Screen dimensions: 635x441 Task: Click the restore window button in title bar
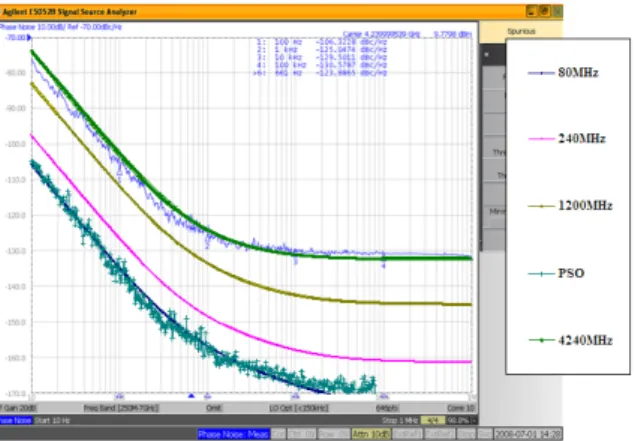pyautogui.click(x=545, y=11)
